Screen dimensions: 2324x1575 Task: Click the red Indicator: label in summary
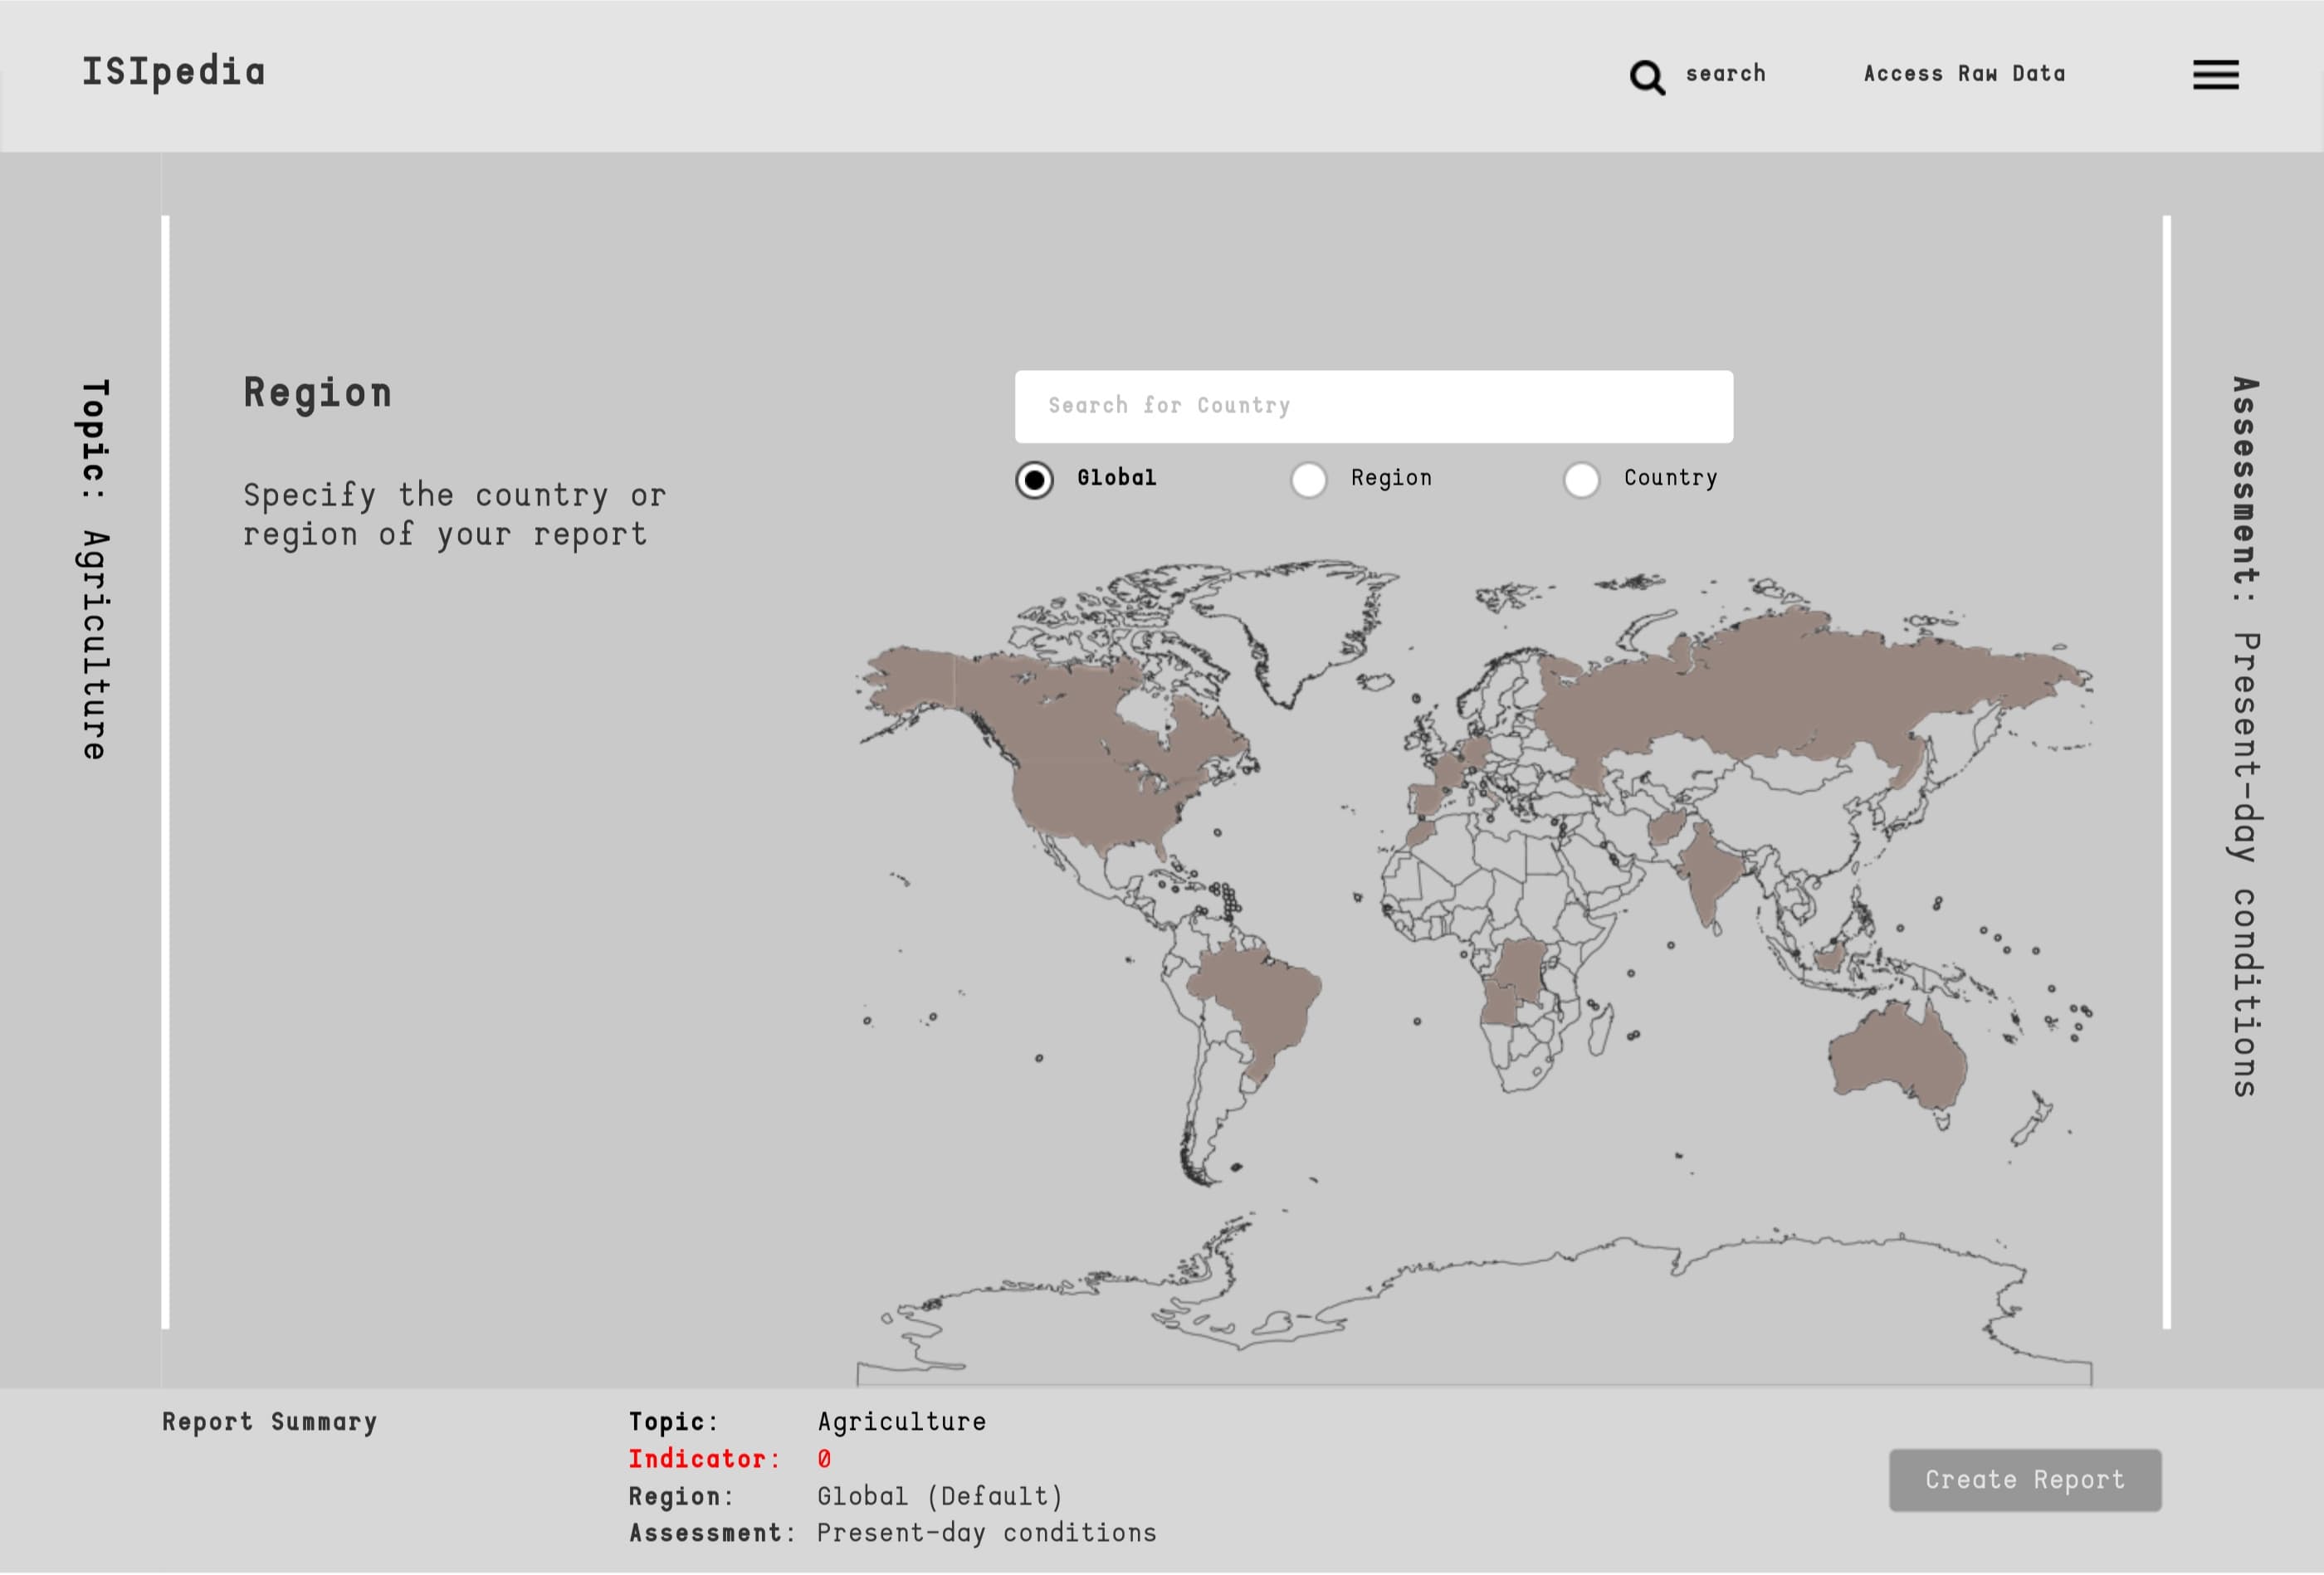click(x=705, y=1460)
